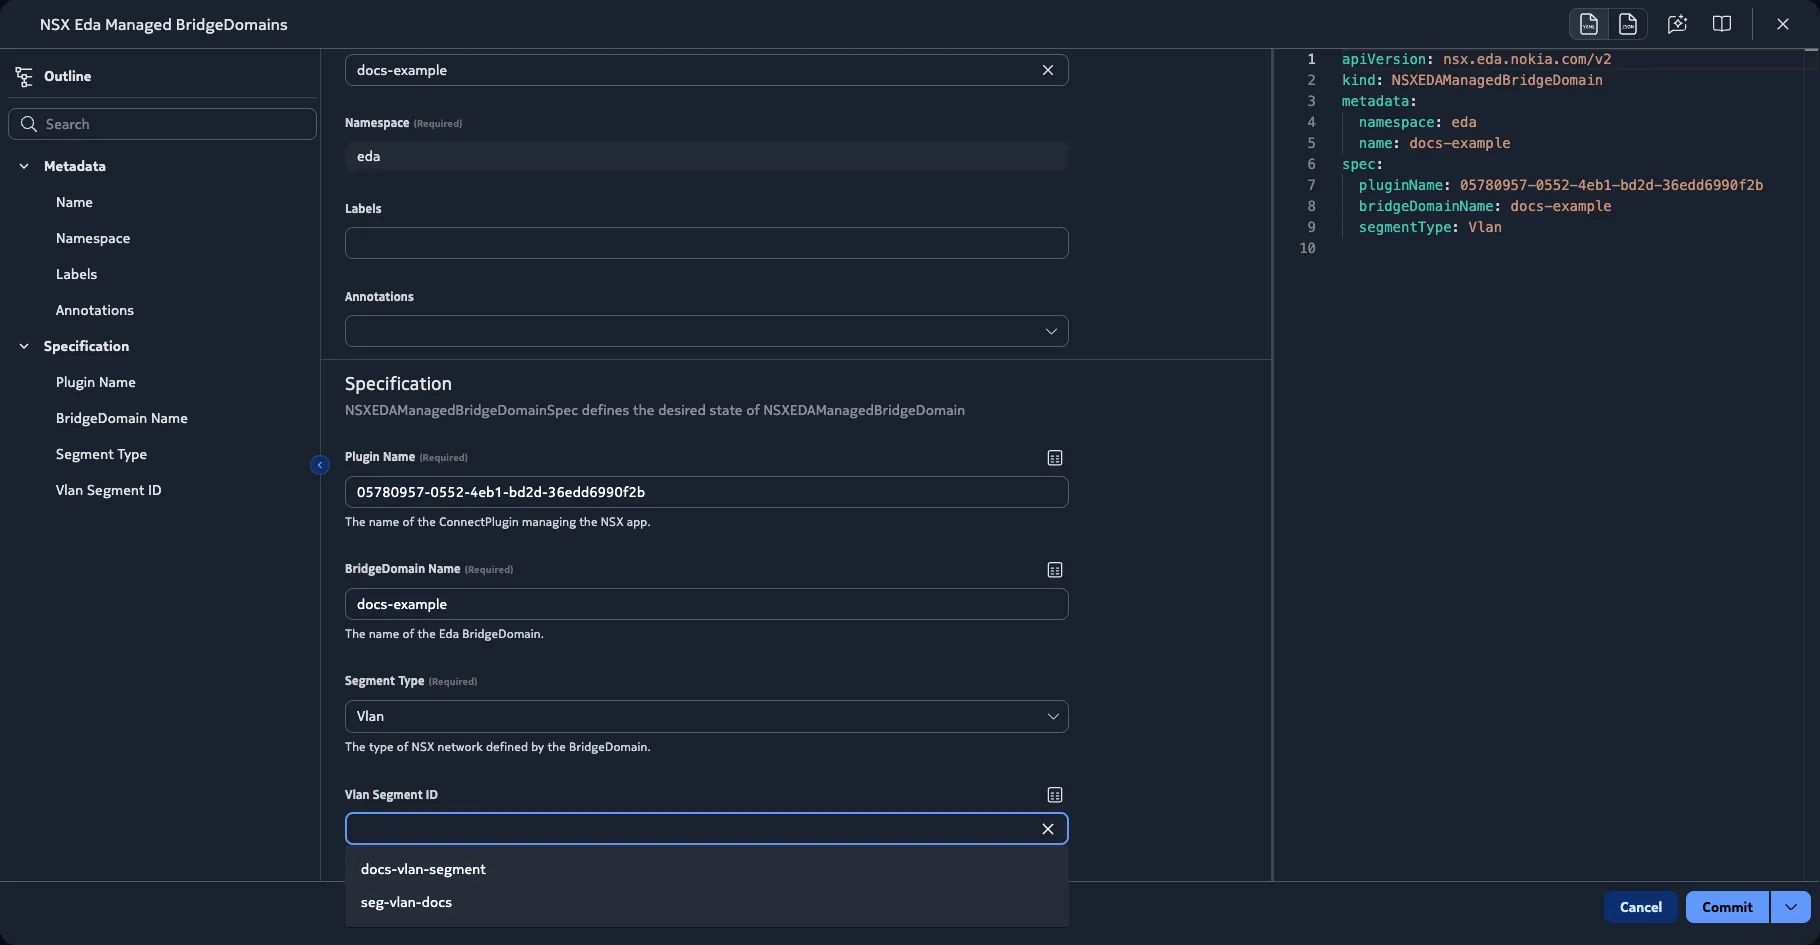Viewport: 1820px width, 945px height.
Task: Jump to Namespace in the outline
Action: click(x=93, y=238)
